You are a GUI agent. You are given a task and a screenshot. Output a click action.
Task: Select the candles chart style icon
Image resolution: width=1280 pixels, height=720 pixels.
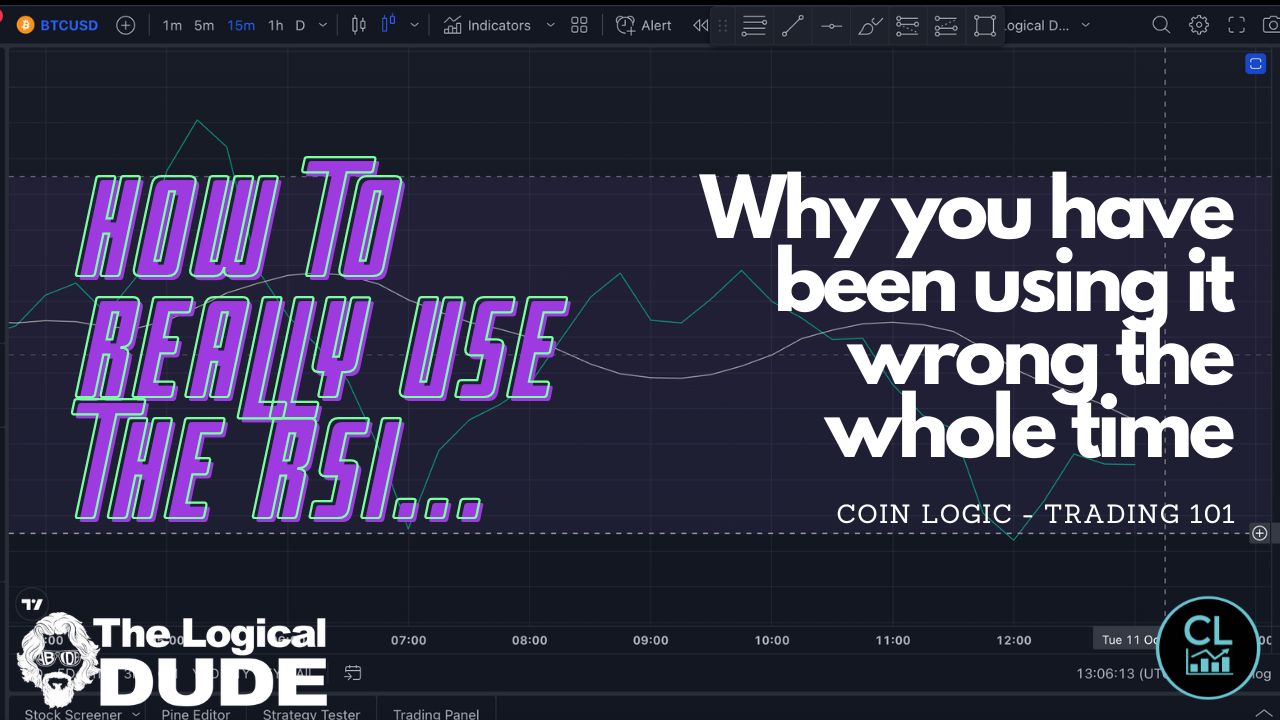(x=389, y=25)
